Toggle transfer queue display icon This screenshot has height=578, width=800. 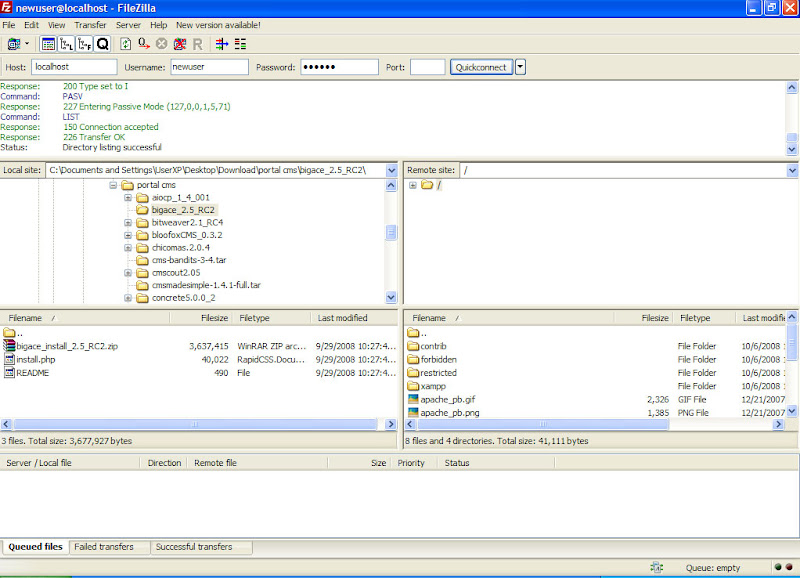pos(103,44)
